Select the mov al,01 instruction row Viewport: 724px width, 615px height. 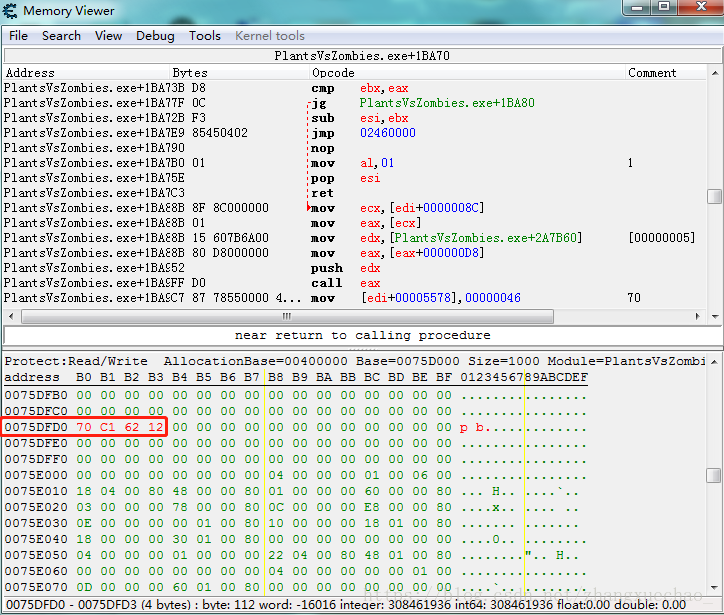point(355,163)
